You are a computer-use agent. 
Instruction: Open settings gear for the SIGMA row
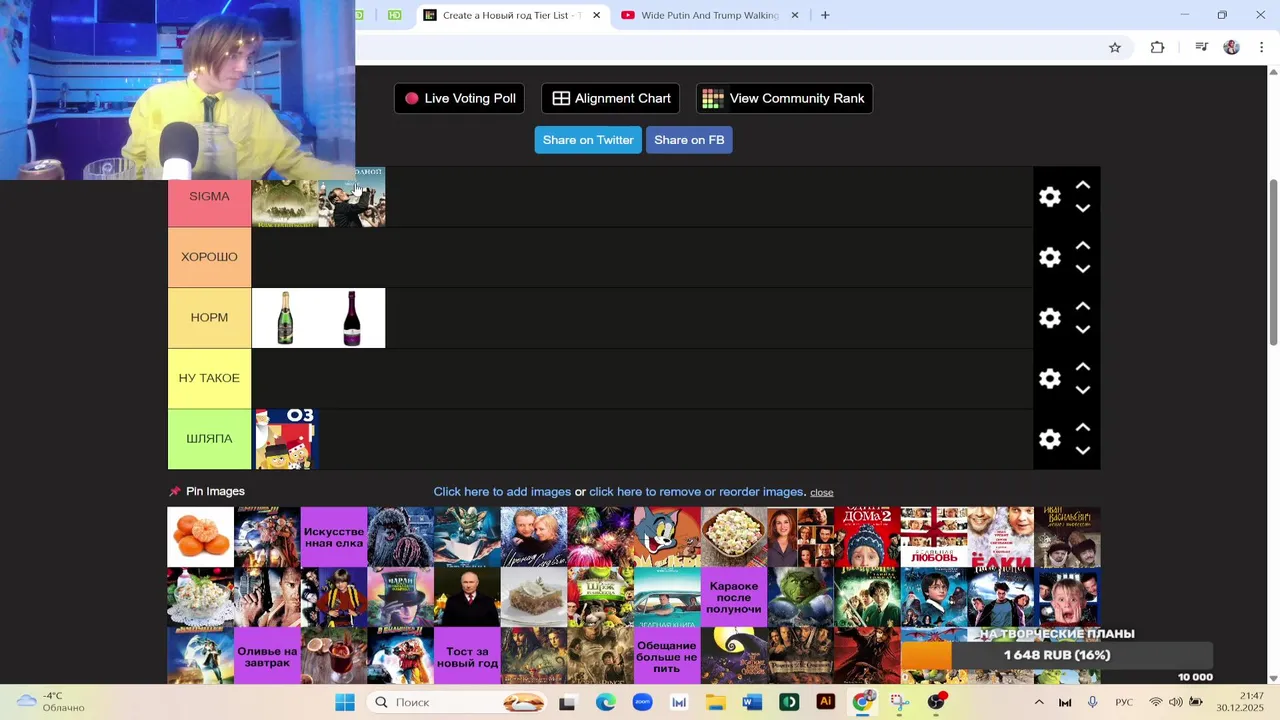(1049, 197)
